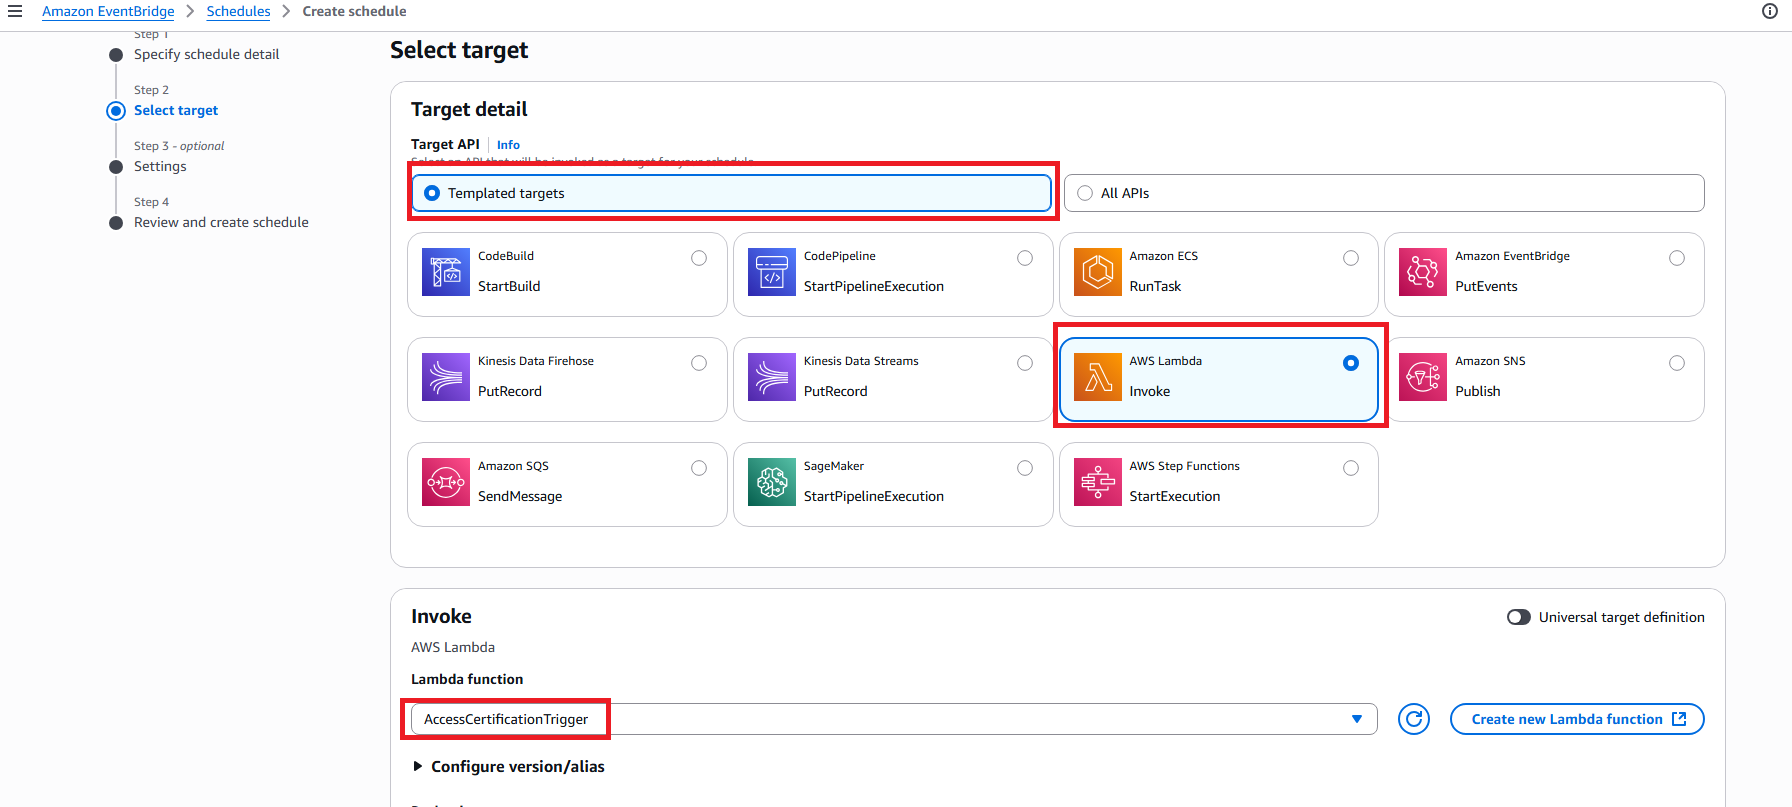Click the Kinesis Data Streams icon
This screenshot has height=807, width=1792.
point(772,377)
